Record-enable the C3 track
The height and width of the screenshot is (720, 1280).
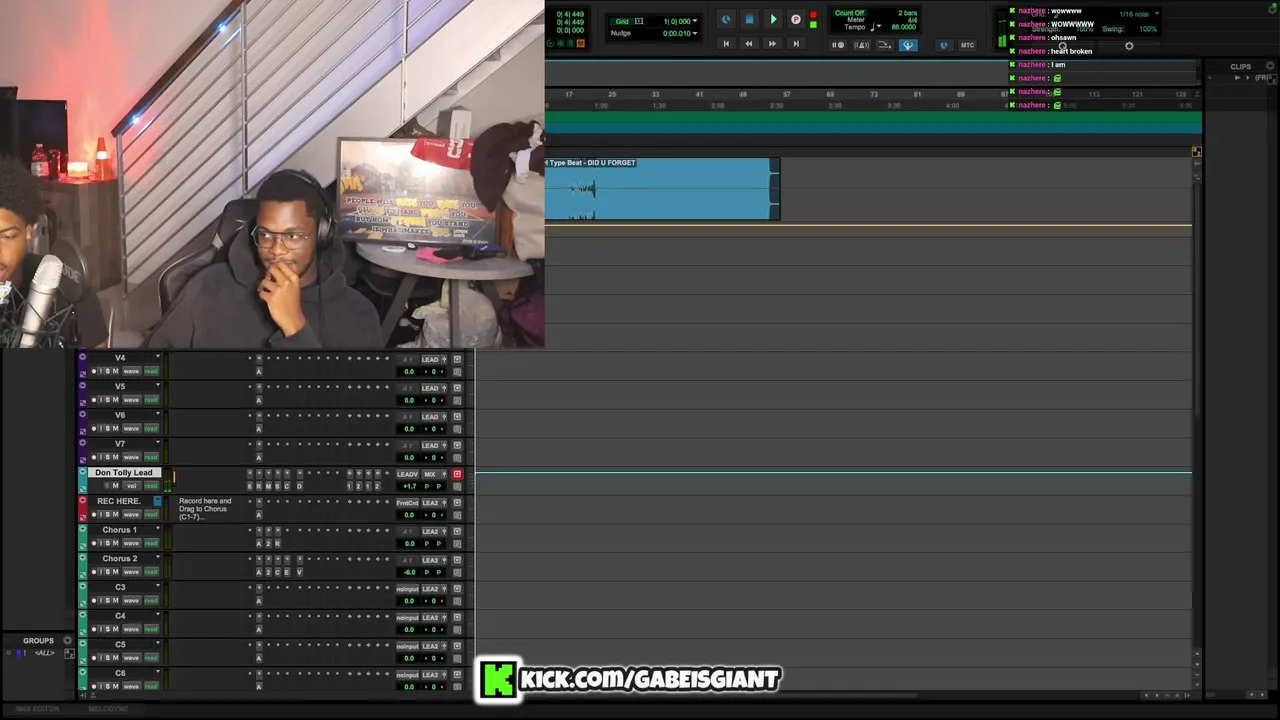(x=94, y=601)
